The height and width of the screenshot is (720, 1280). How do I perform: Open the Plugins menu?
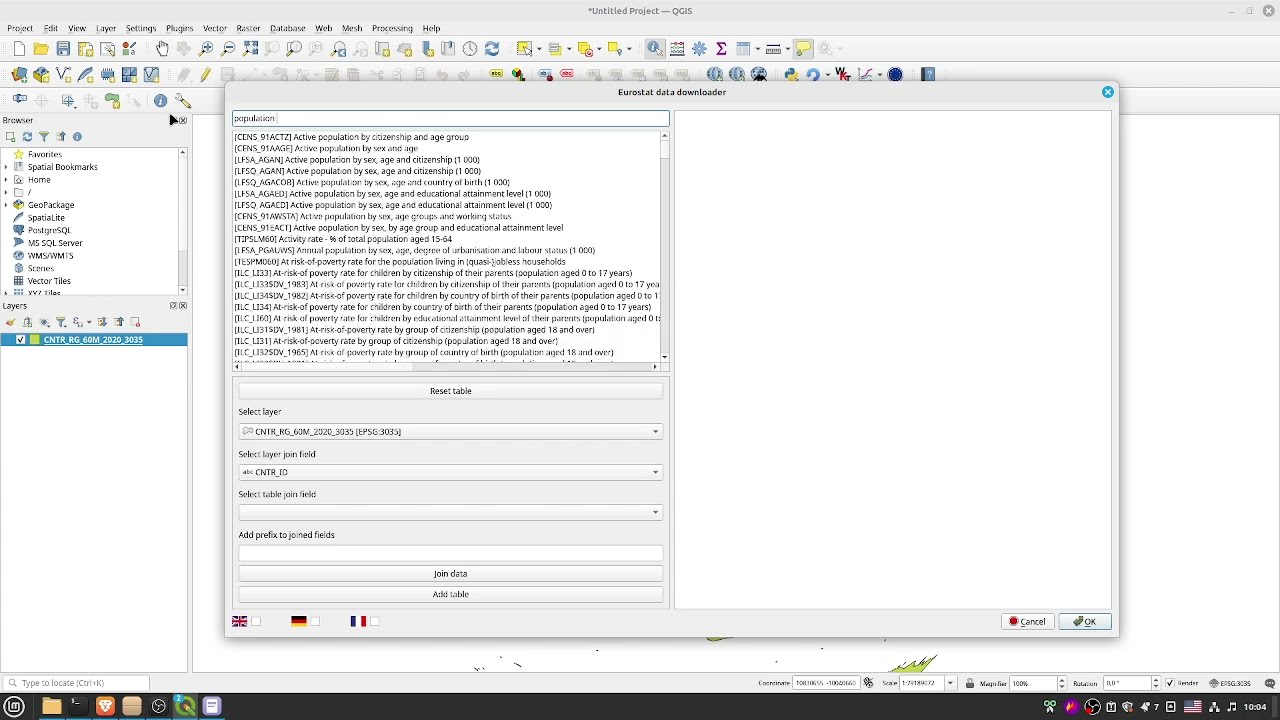pos(179,28)
